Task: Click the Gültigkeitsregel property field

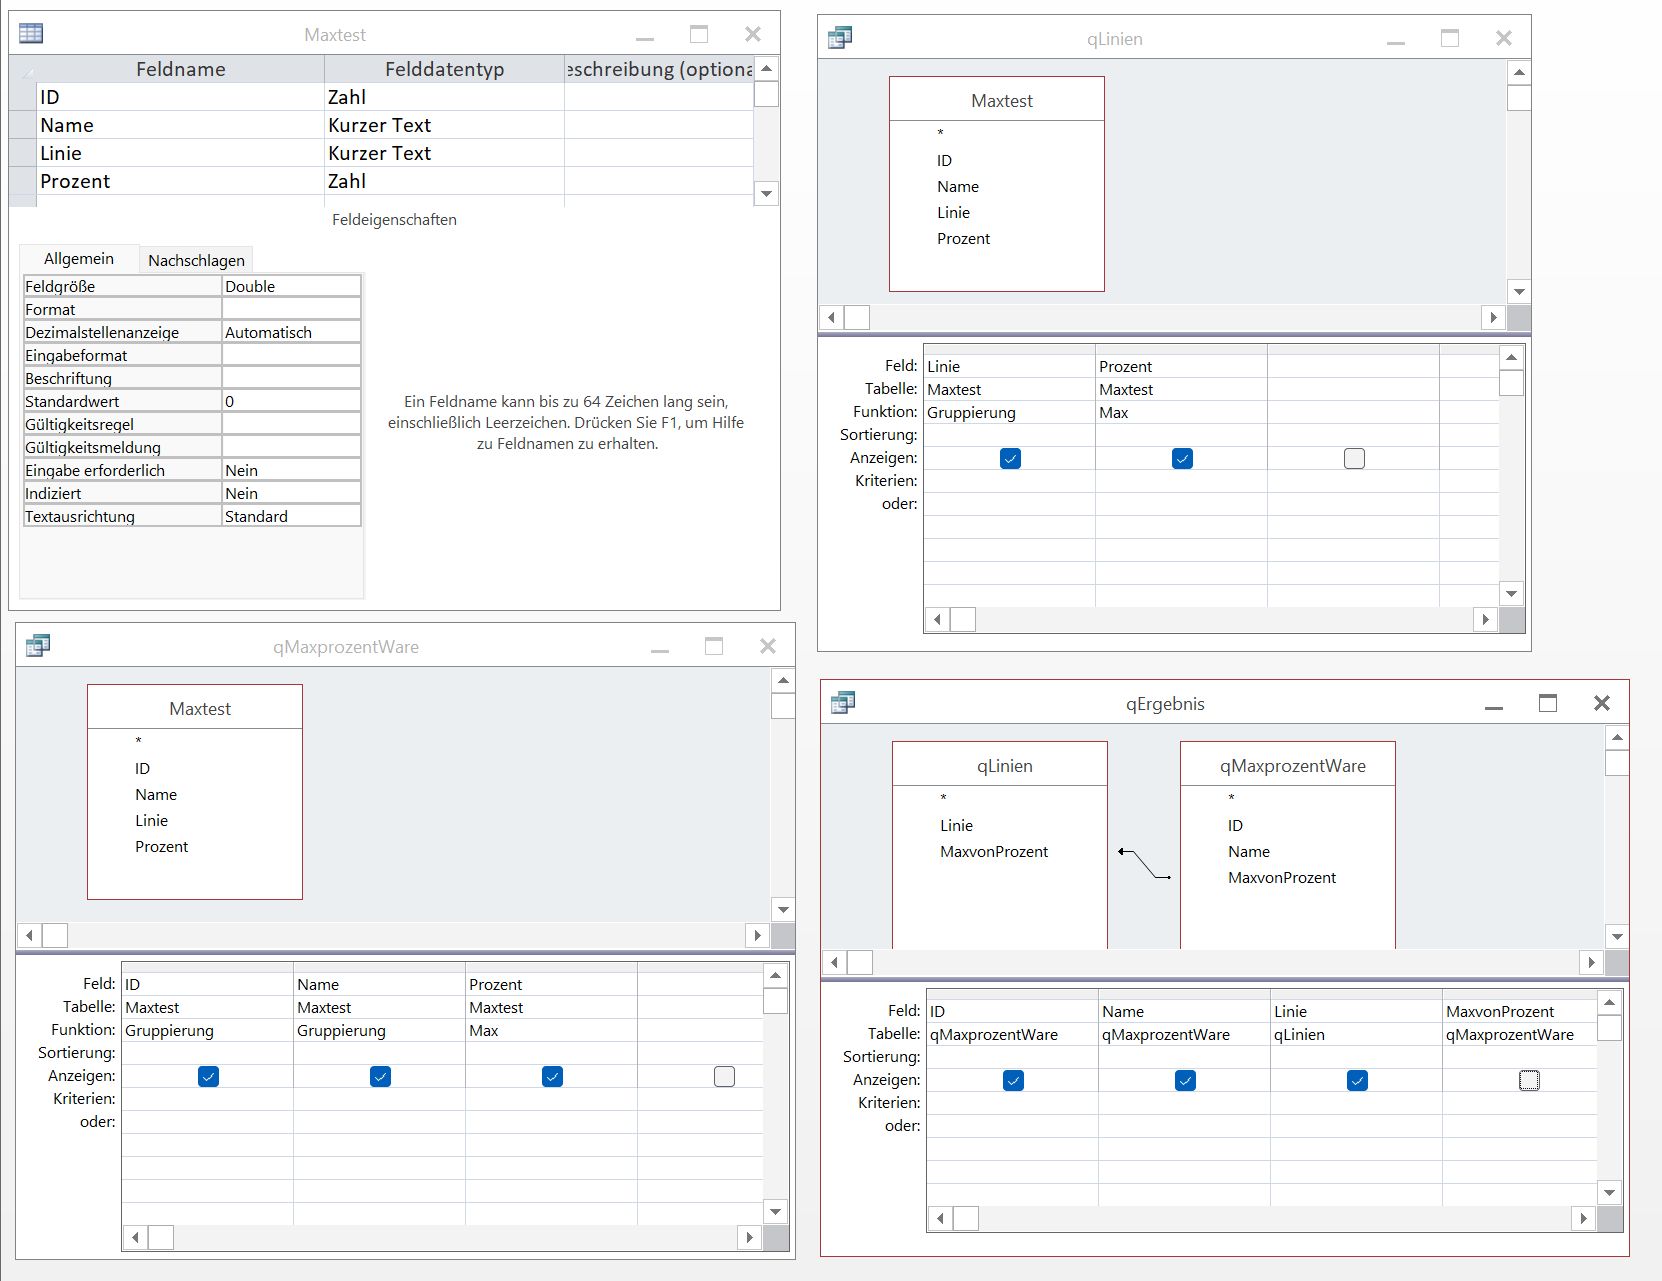Action: 291,424
